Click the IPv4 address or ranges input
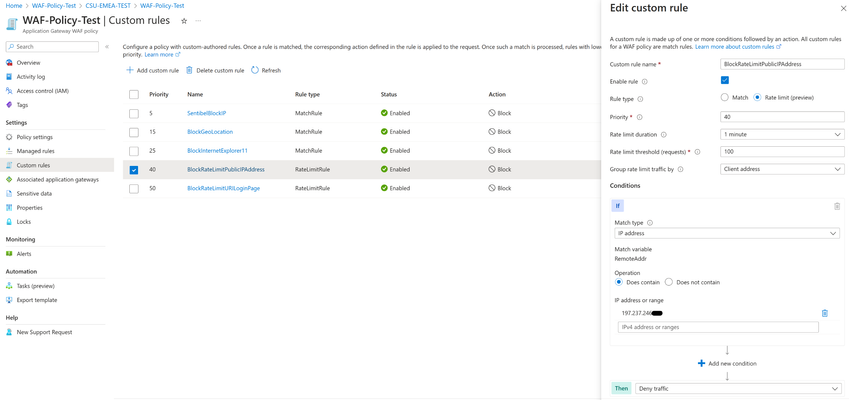849x400 pixels. coord(718,327)
